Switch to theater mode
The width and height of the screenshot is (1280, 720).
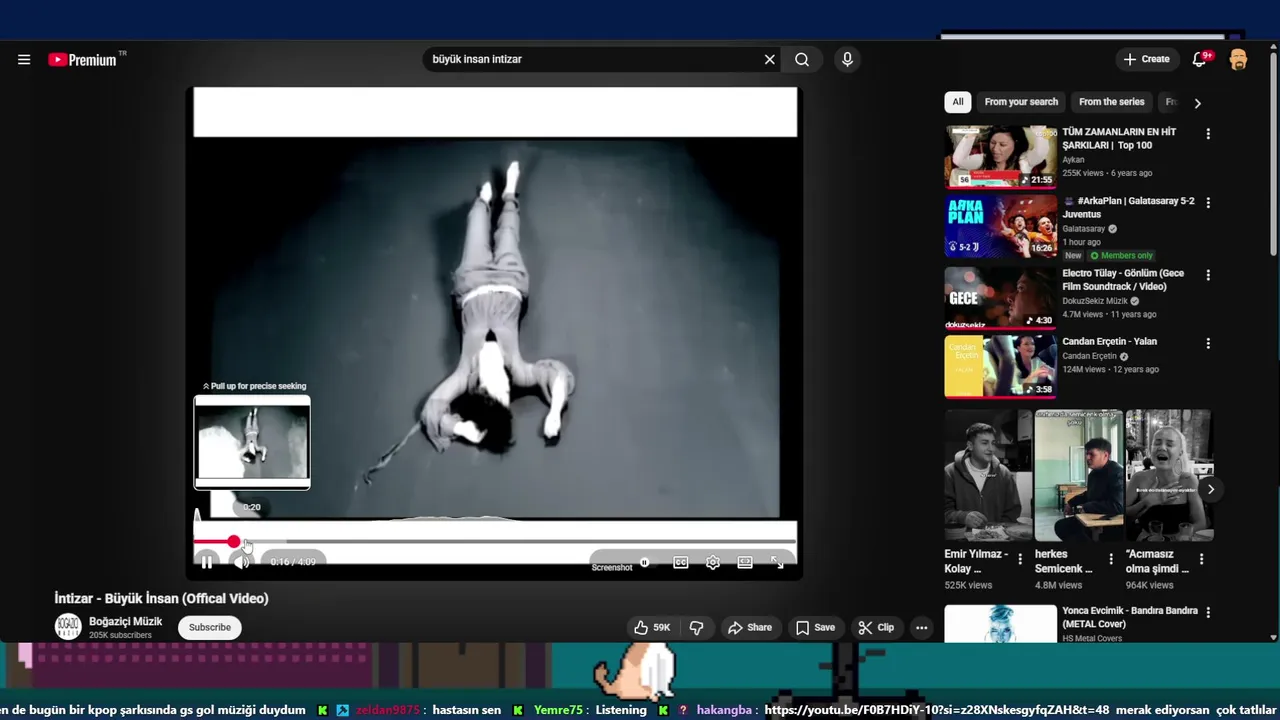point(745,562)
